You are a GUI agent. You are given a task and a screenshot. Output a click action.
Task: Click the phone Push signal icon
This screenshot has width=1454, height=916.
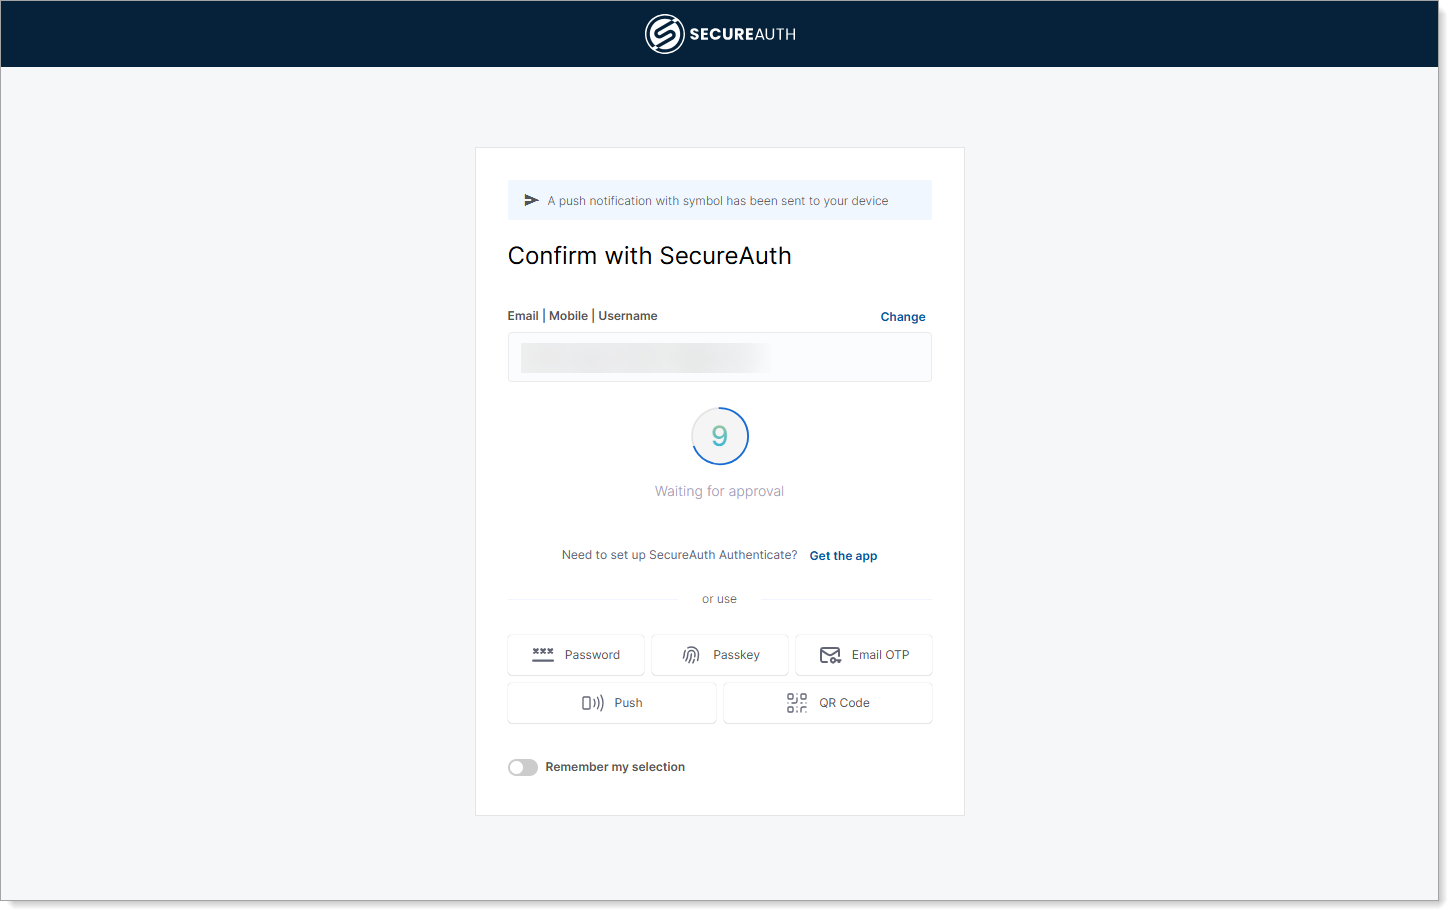[593, 703]
